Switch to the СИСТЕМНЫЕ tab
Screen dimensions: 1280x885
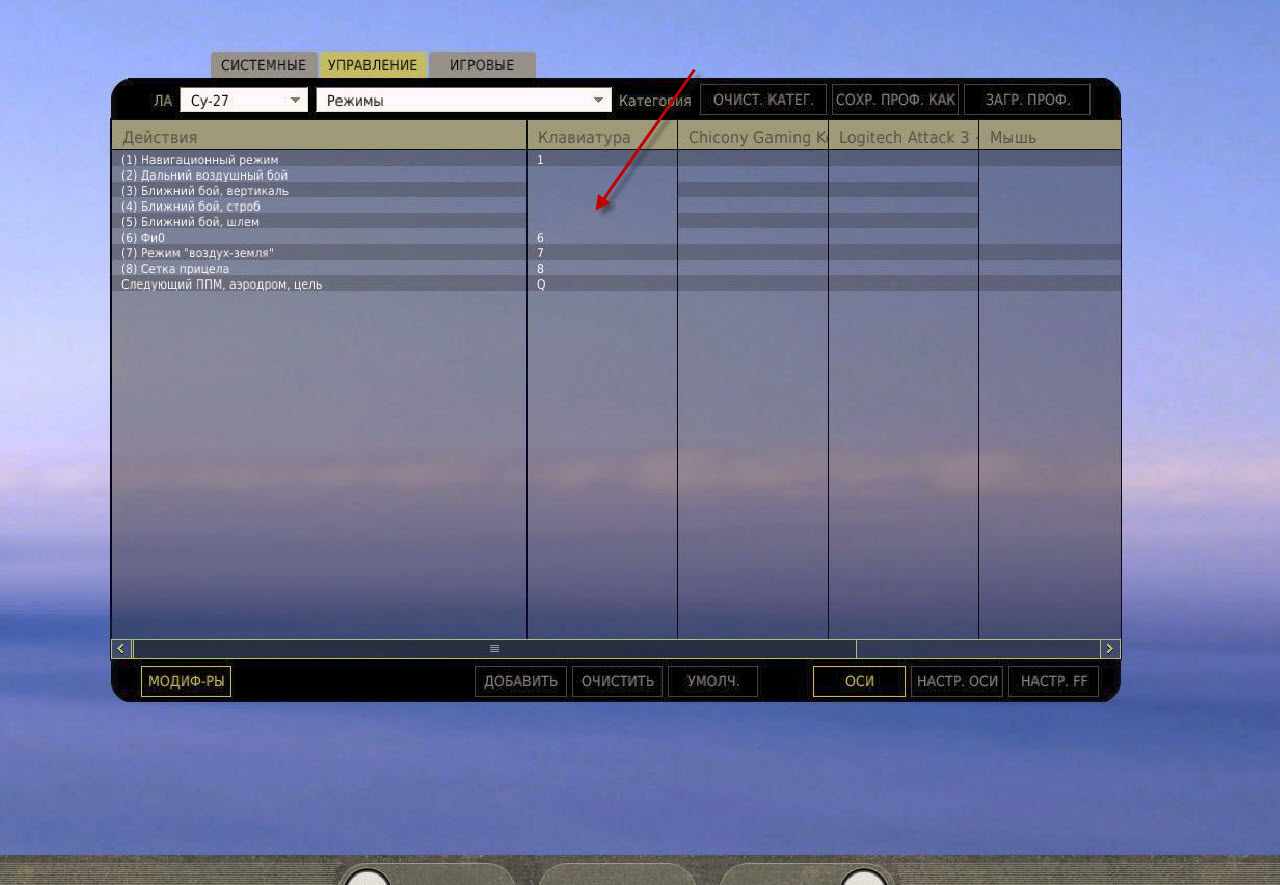coord(264,65)
